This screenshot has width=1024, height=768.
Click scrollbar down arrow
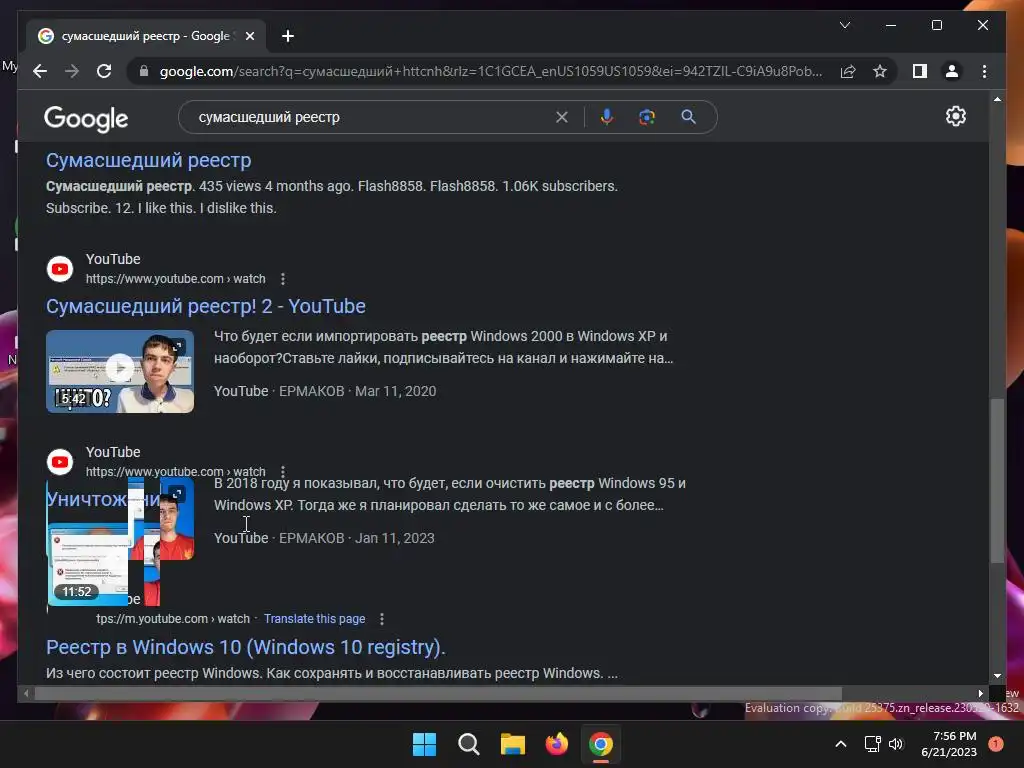(x=997, y=677)
